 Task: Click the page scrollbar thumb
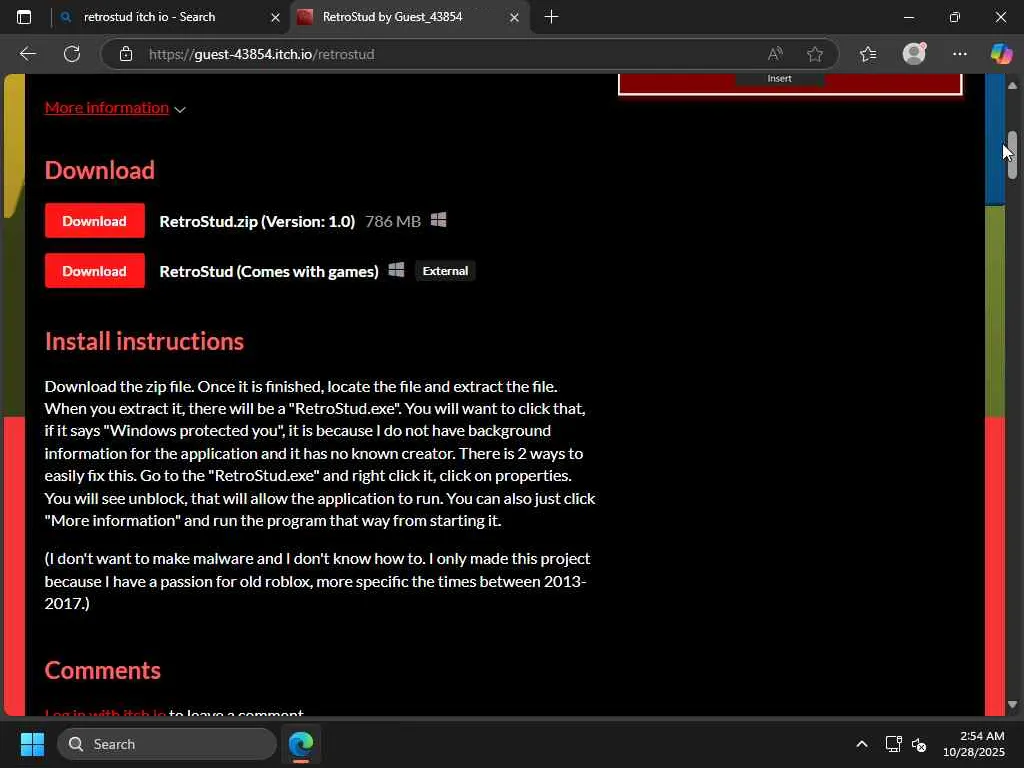tap(1012, 155)
